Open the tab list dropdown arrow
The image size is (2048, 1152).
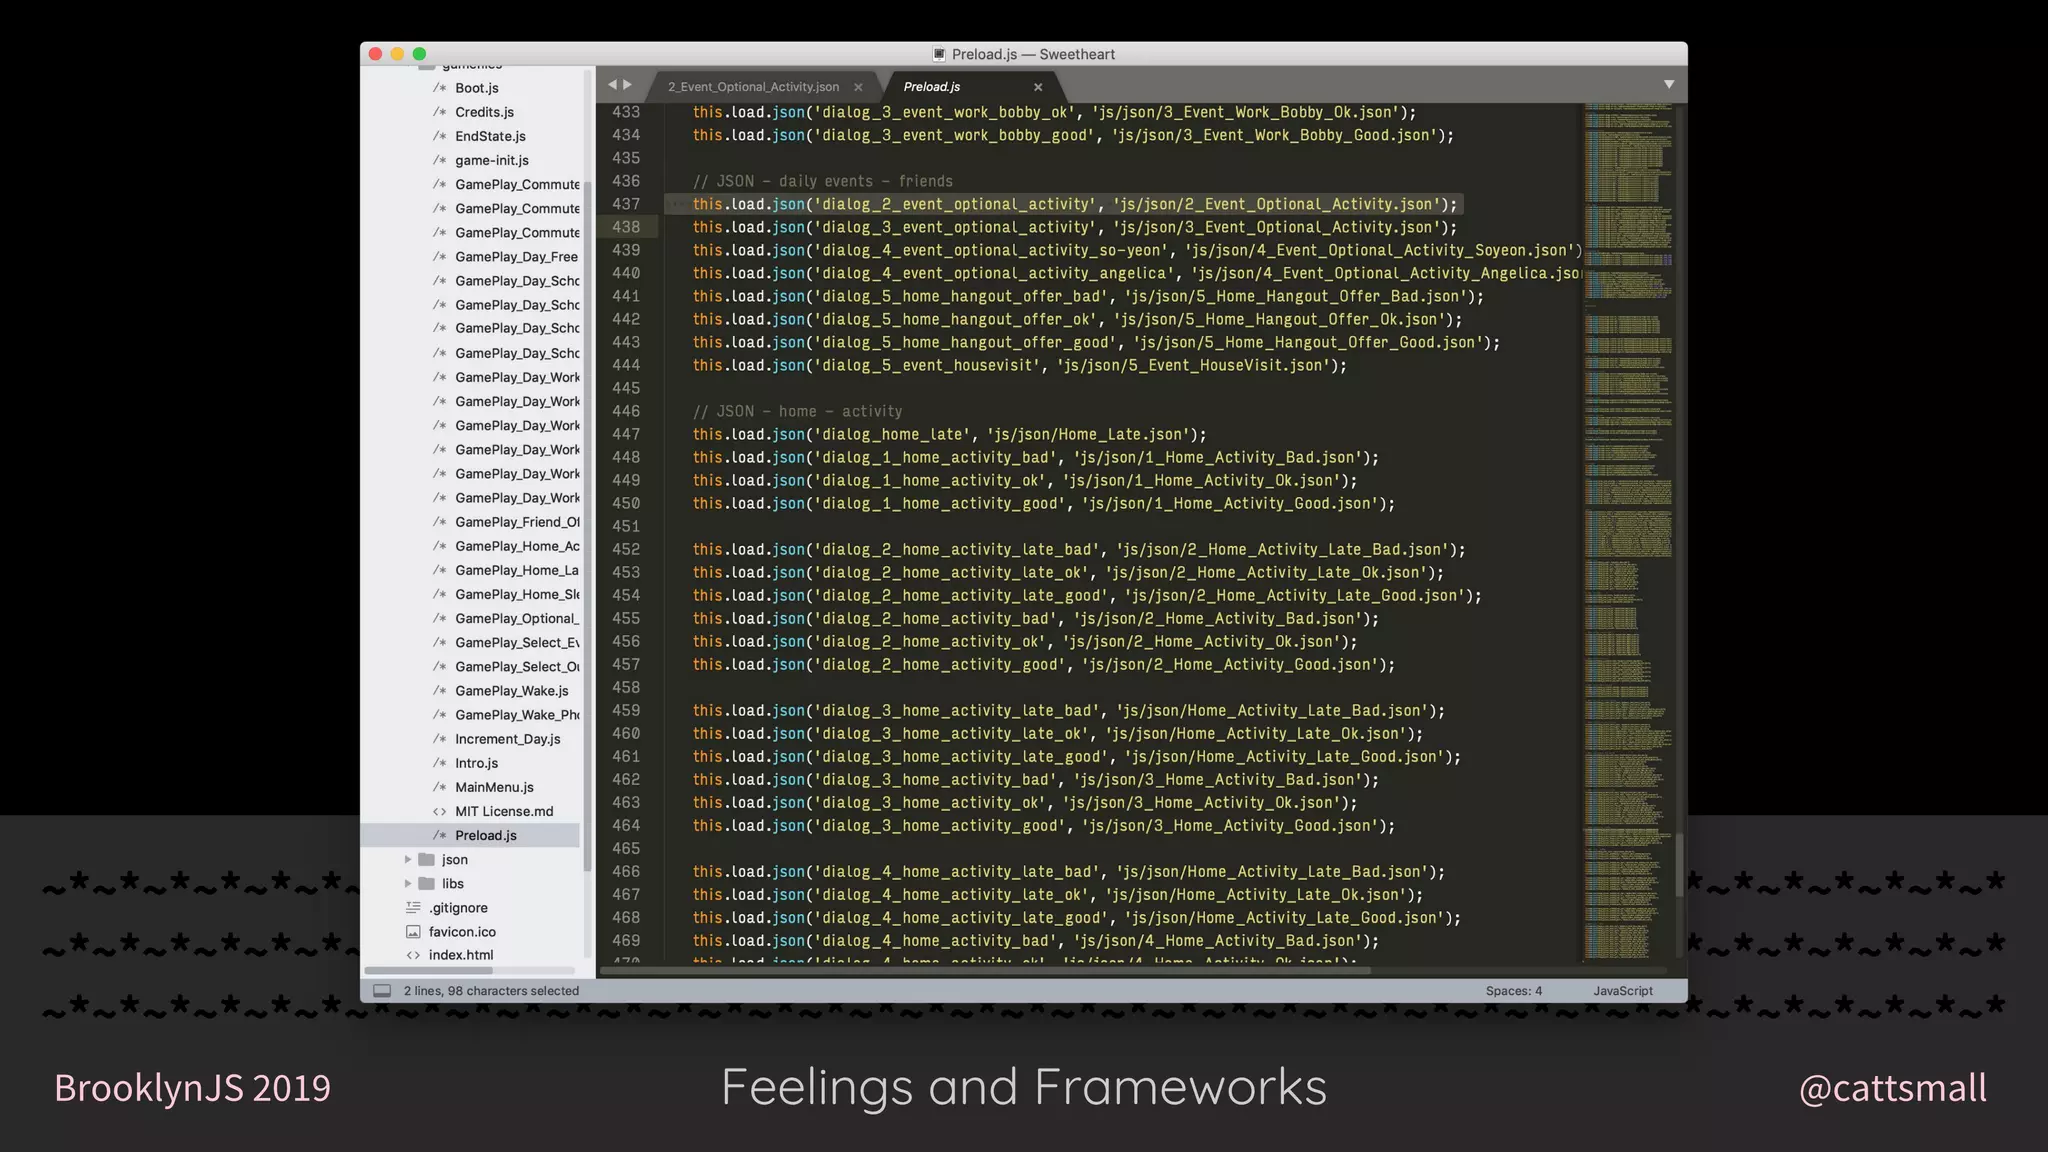(x=1669, y=85)
